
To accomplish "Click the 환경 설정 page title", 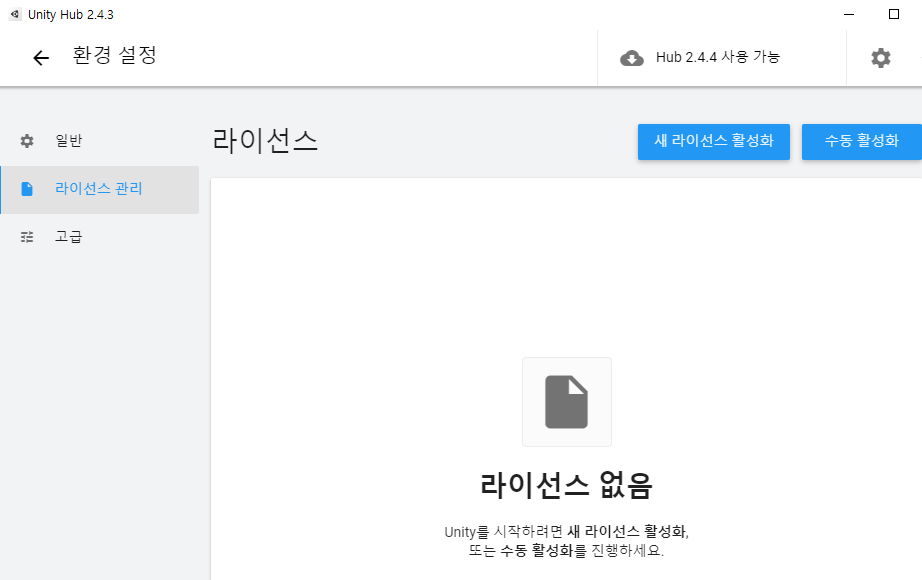I will tap(115, 55).
